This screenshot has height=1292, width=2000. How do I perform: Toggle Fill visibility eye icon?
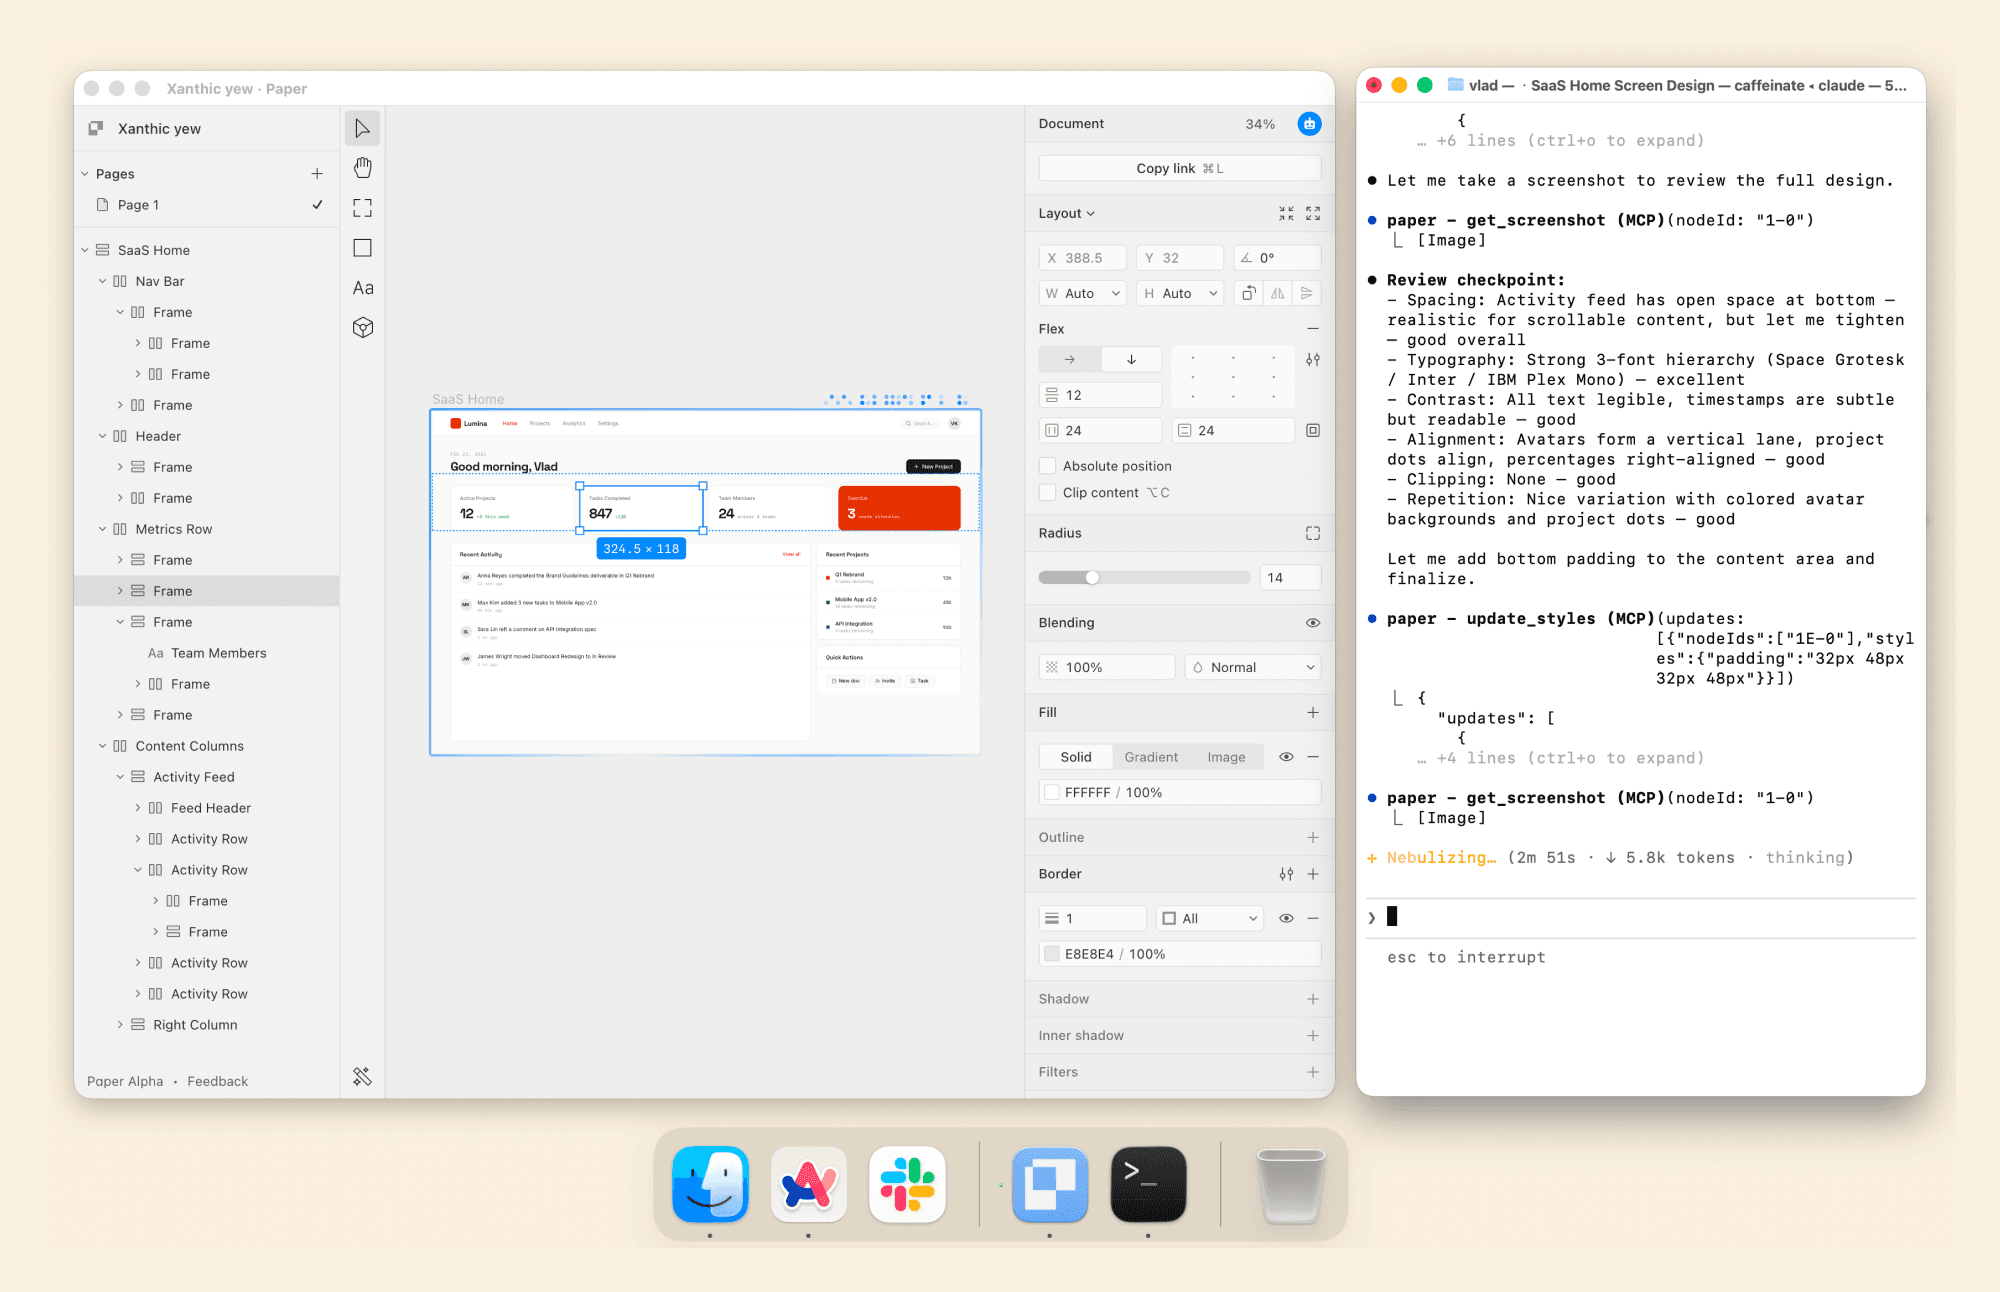pyautogui.click(x=1286, y=757)
